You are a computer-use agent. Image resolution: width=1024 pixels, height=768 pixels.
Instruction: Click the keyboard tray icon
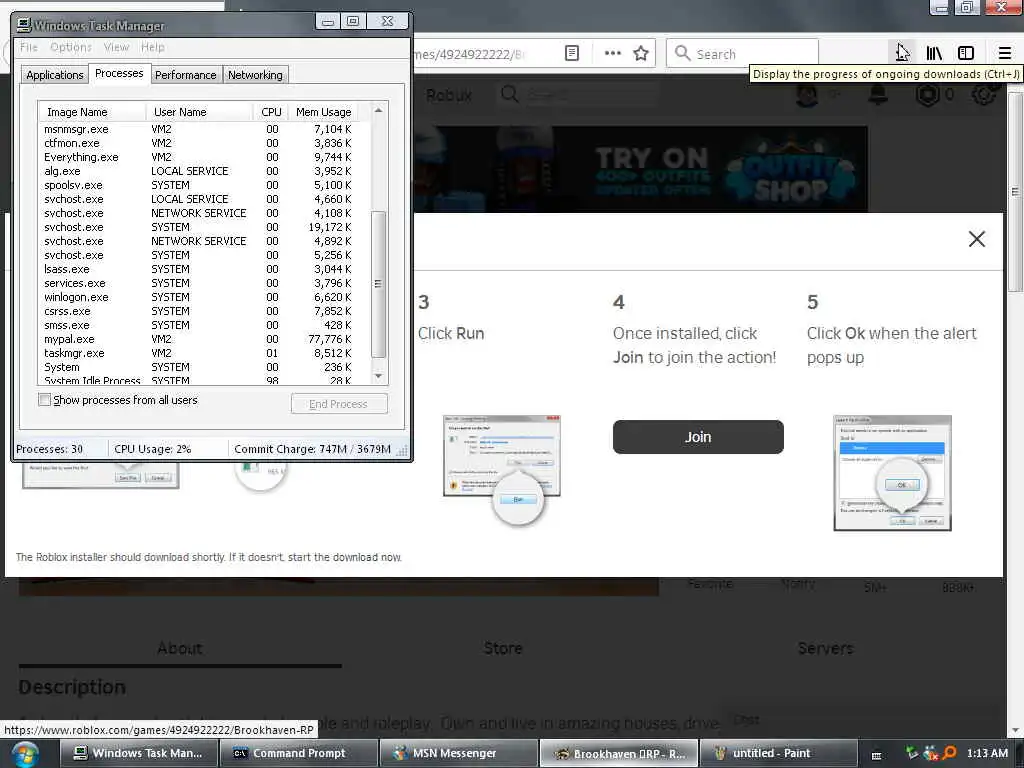click(876, 756)
